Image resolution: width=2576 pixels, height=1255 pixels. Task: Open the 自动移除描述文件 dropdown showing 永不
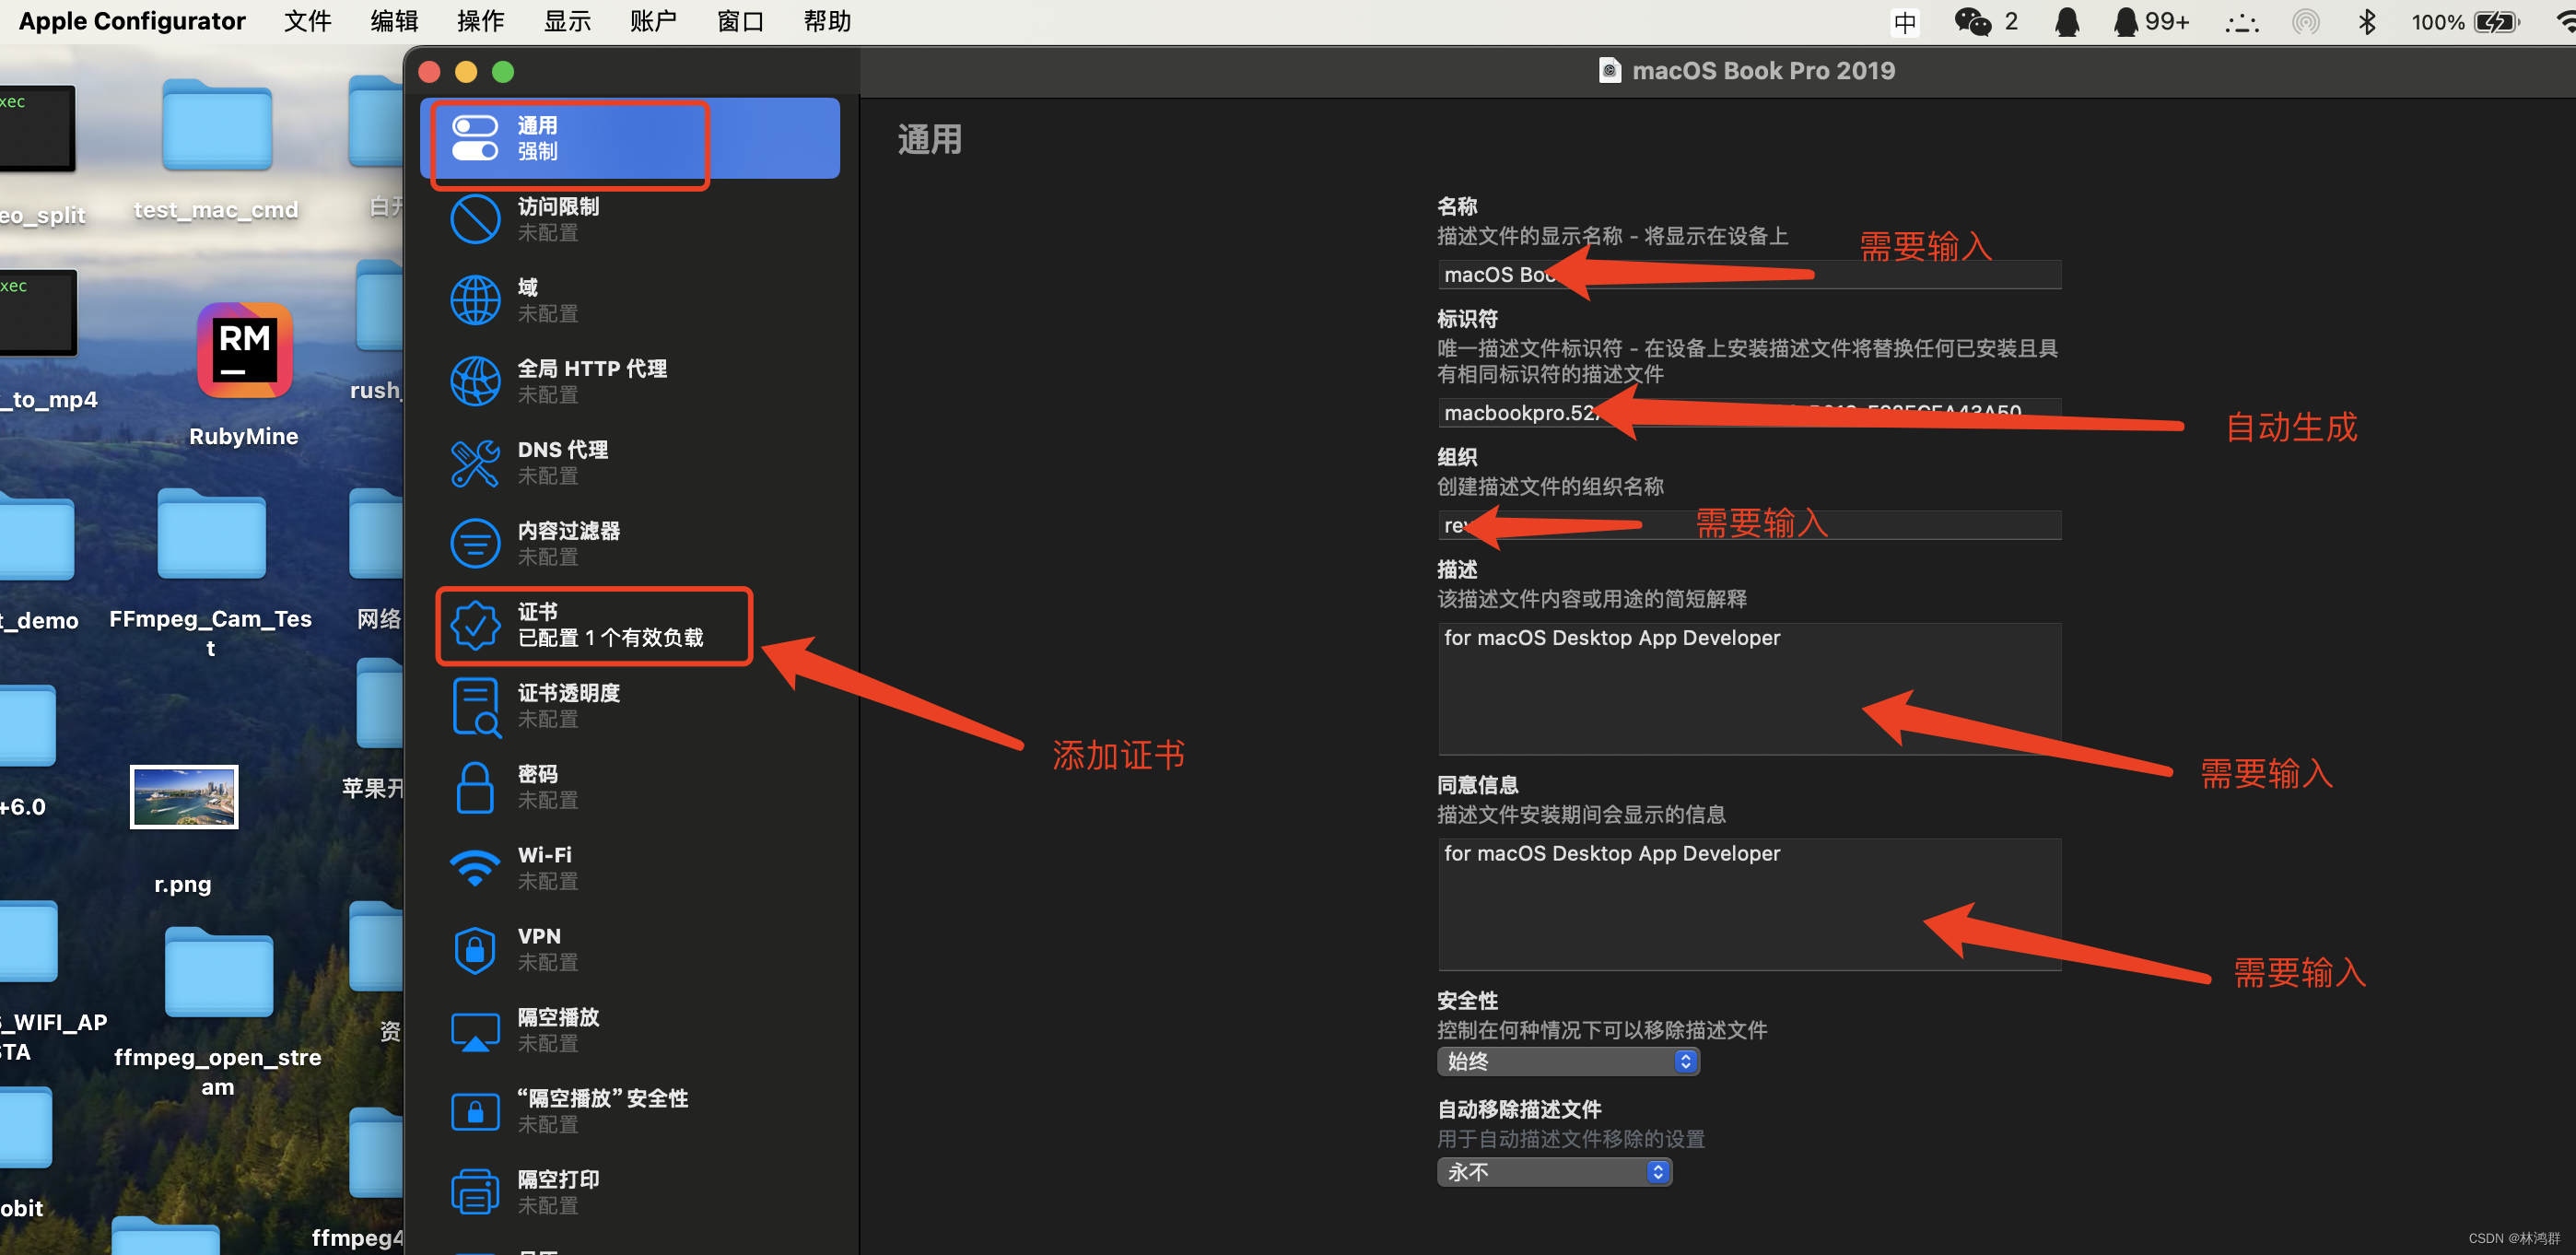1554,1171
